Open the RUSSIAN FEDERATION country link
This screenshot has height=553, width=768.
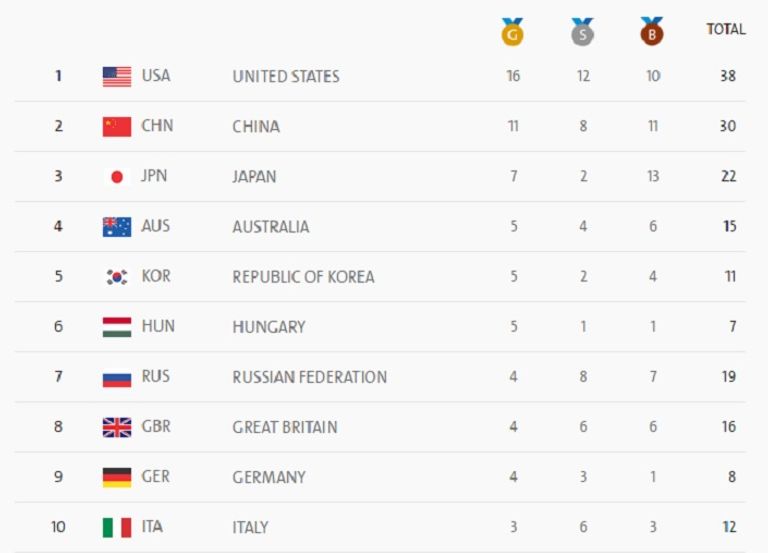tap(309, 378)
